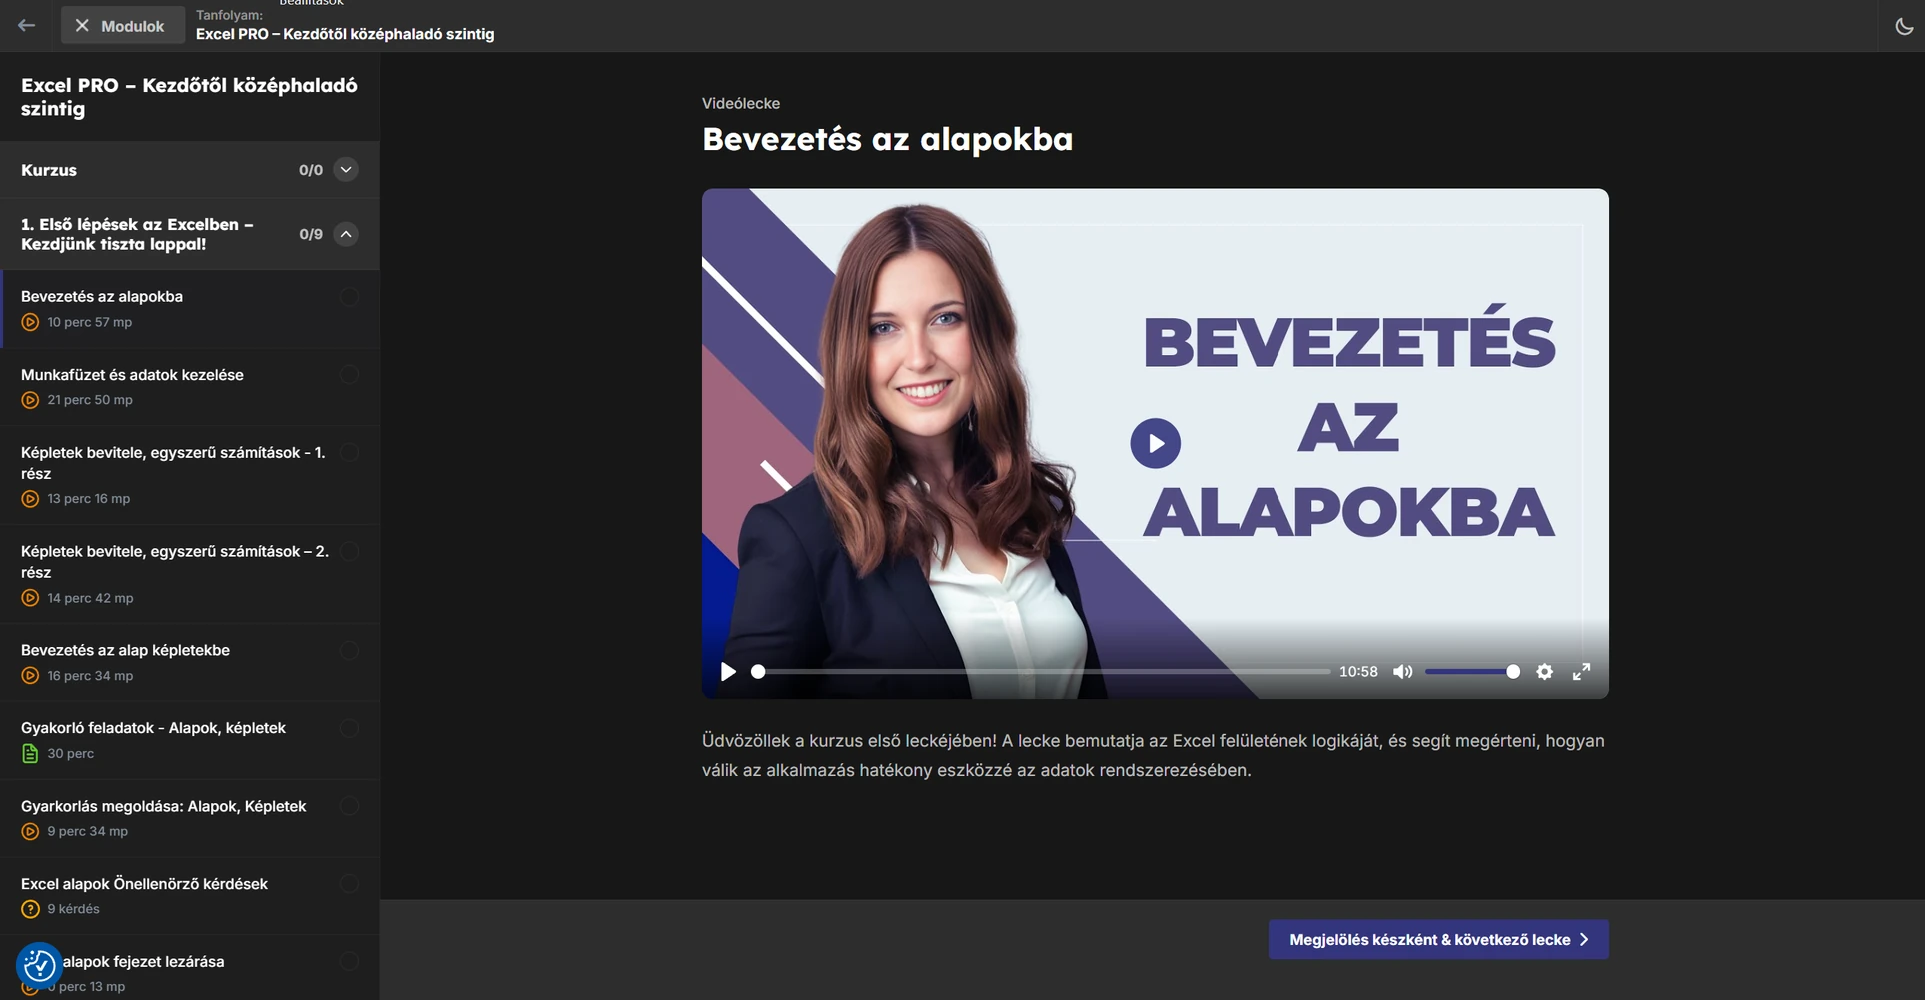Toggle completion circle for Képletek bevitele 2. rész
1925x1000 pixels.
click(x=349, y=552)
